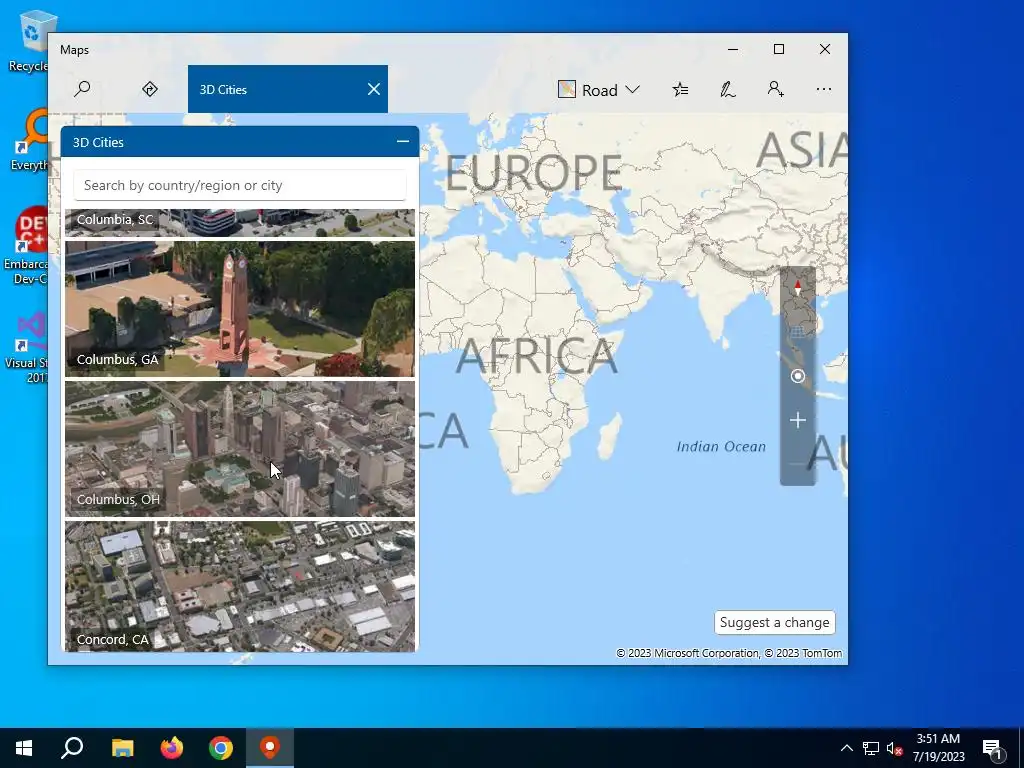Open the taskbar clock and date
The image size is (1024, 768).
(938, 748)
